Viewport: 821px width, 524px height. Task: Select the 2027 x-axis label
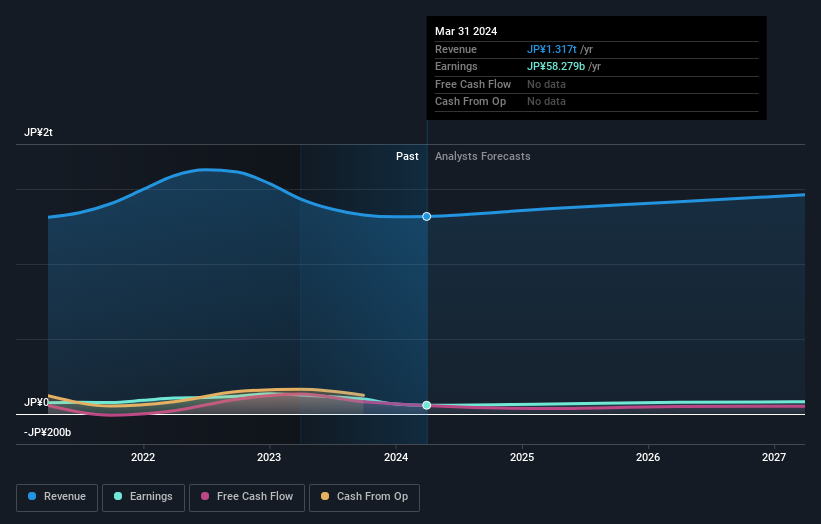tap(774, 457)
